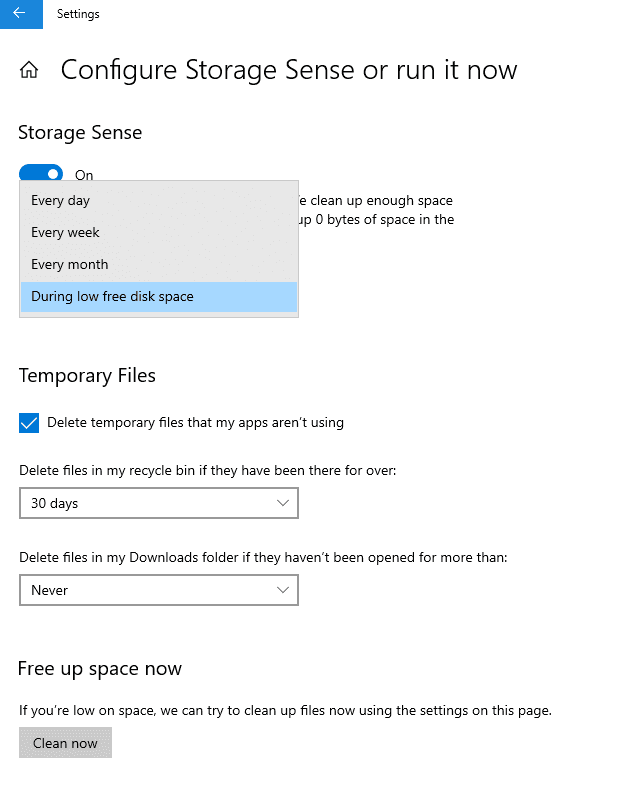The width and height of the screenshot is (635, 786).
Task: Click the "Free up space now" heading
Action: [100, 668]
